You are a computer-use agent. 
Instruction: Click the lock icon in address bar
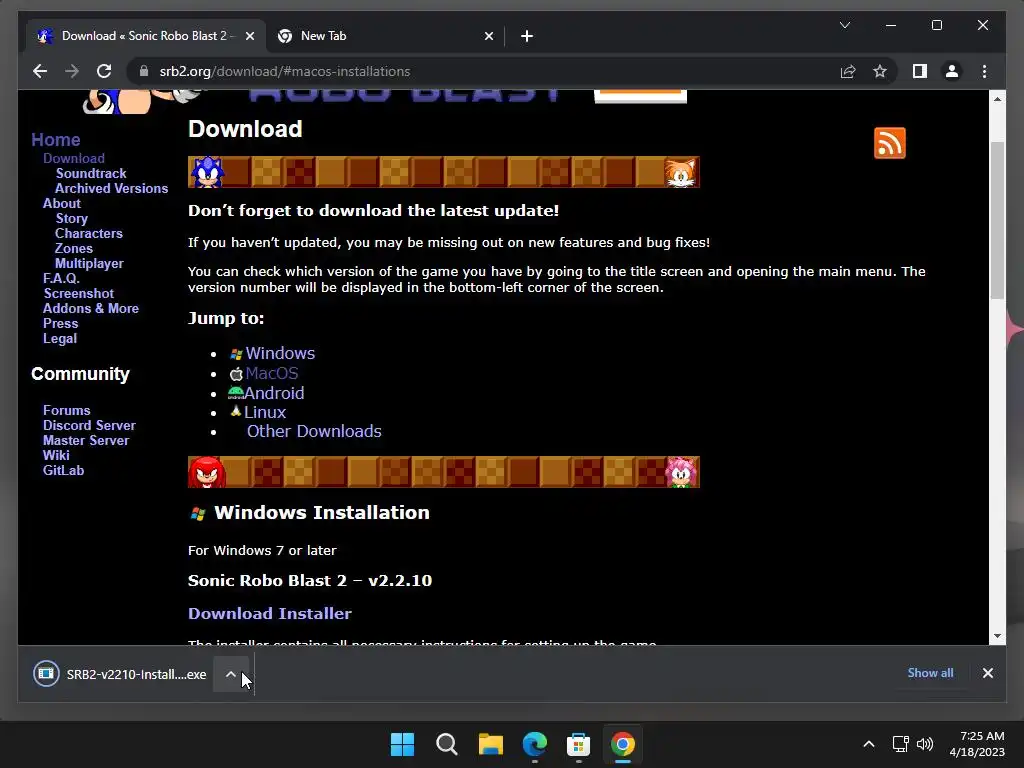[x=144, y=71]
